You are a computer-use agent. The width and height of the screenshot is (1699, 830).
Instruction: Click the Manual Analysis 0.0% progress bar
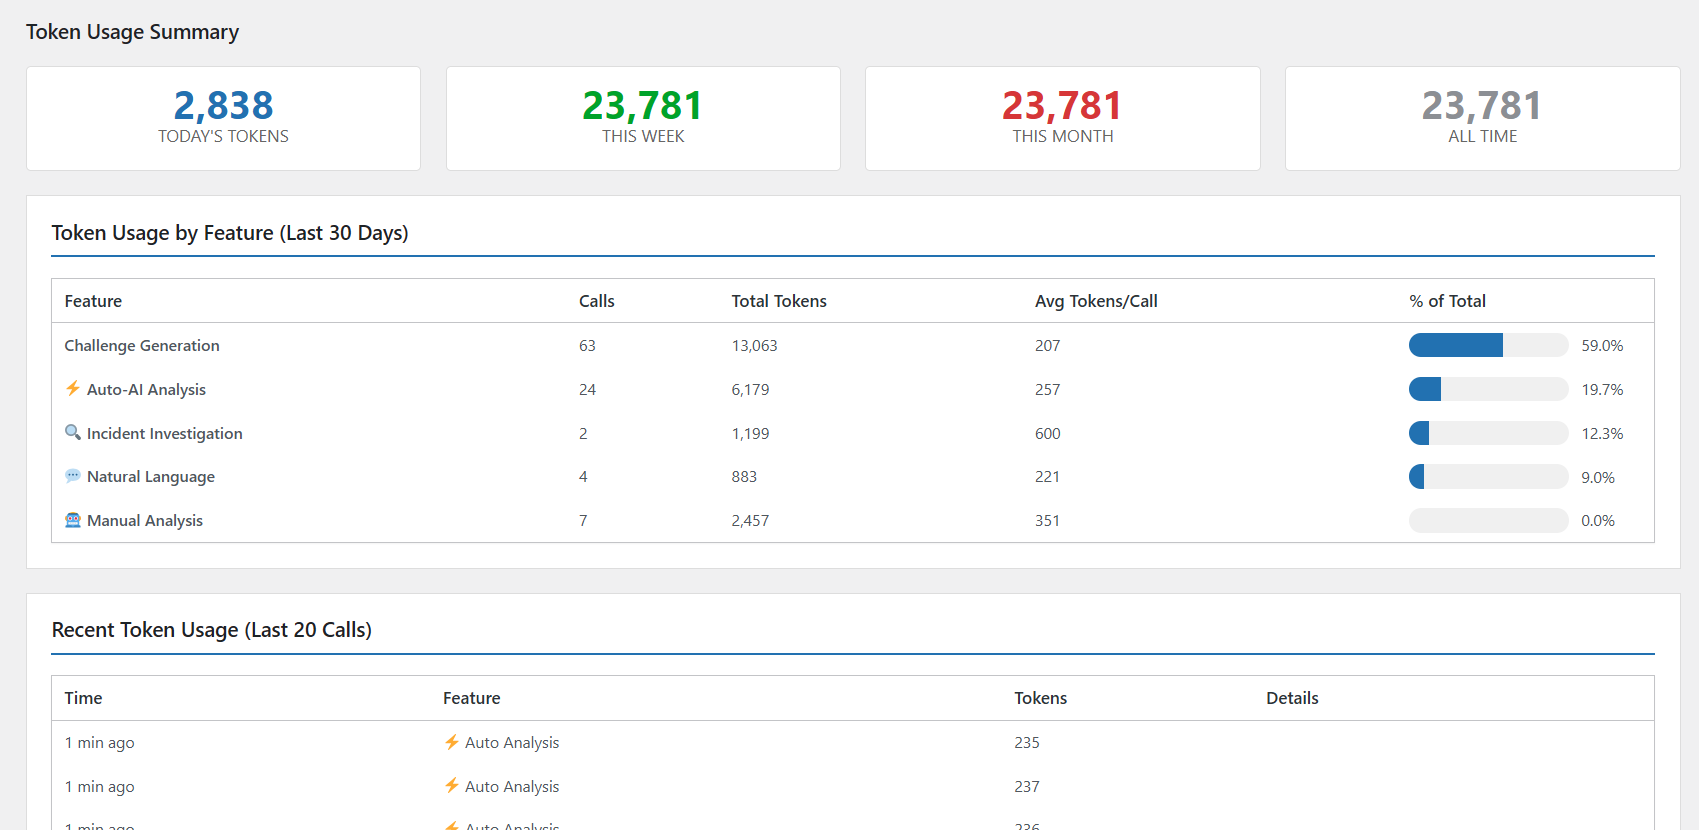tap(1488, 520)
